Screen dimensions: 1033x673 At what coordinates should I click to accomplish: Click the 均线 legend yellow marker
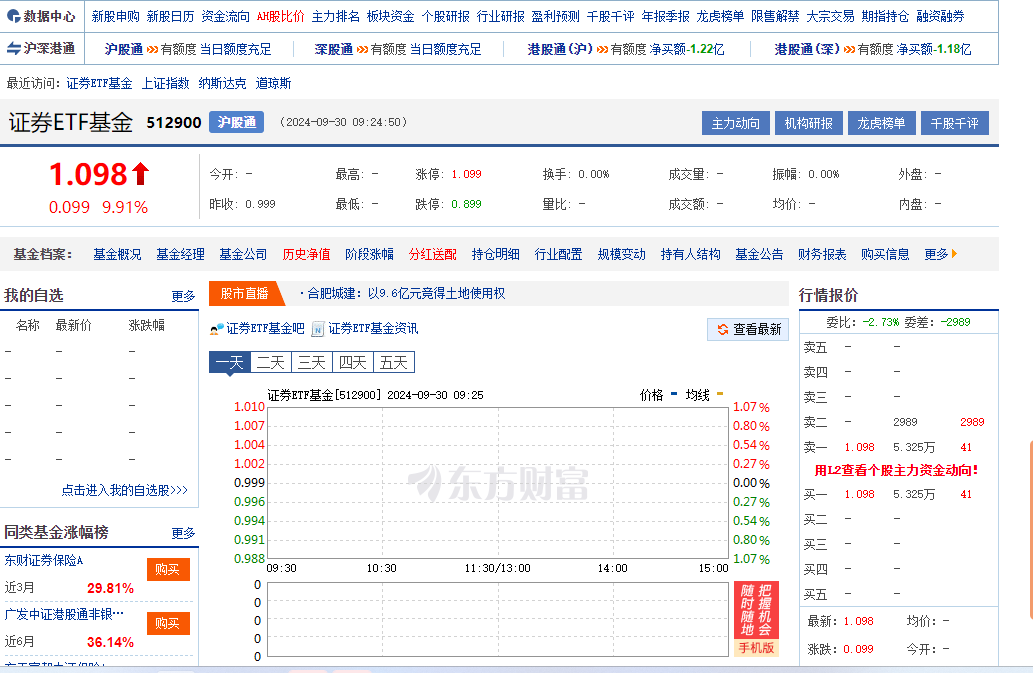(x=719, y=394)
